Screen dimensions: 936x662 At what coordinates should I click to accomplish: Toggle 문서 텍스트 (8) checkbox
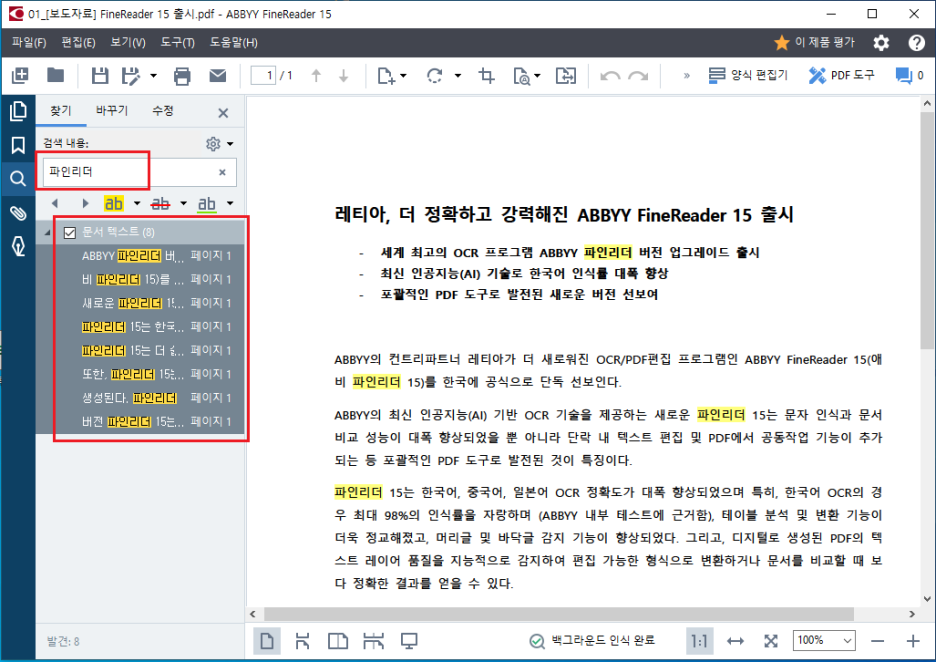pos(70,232)
